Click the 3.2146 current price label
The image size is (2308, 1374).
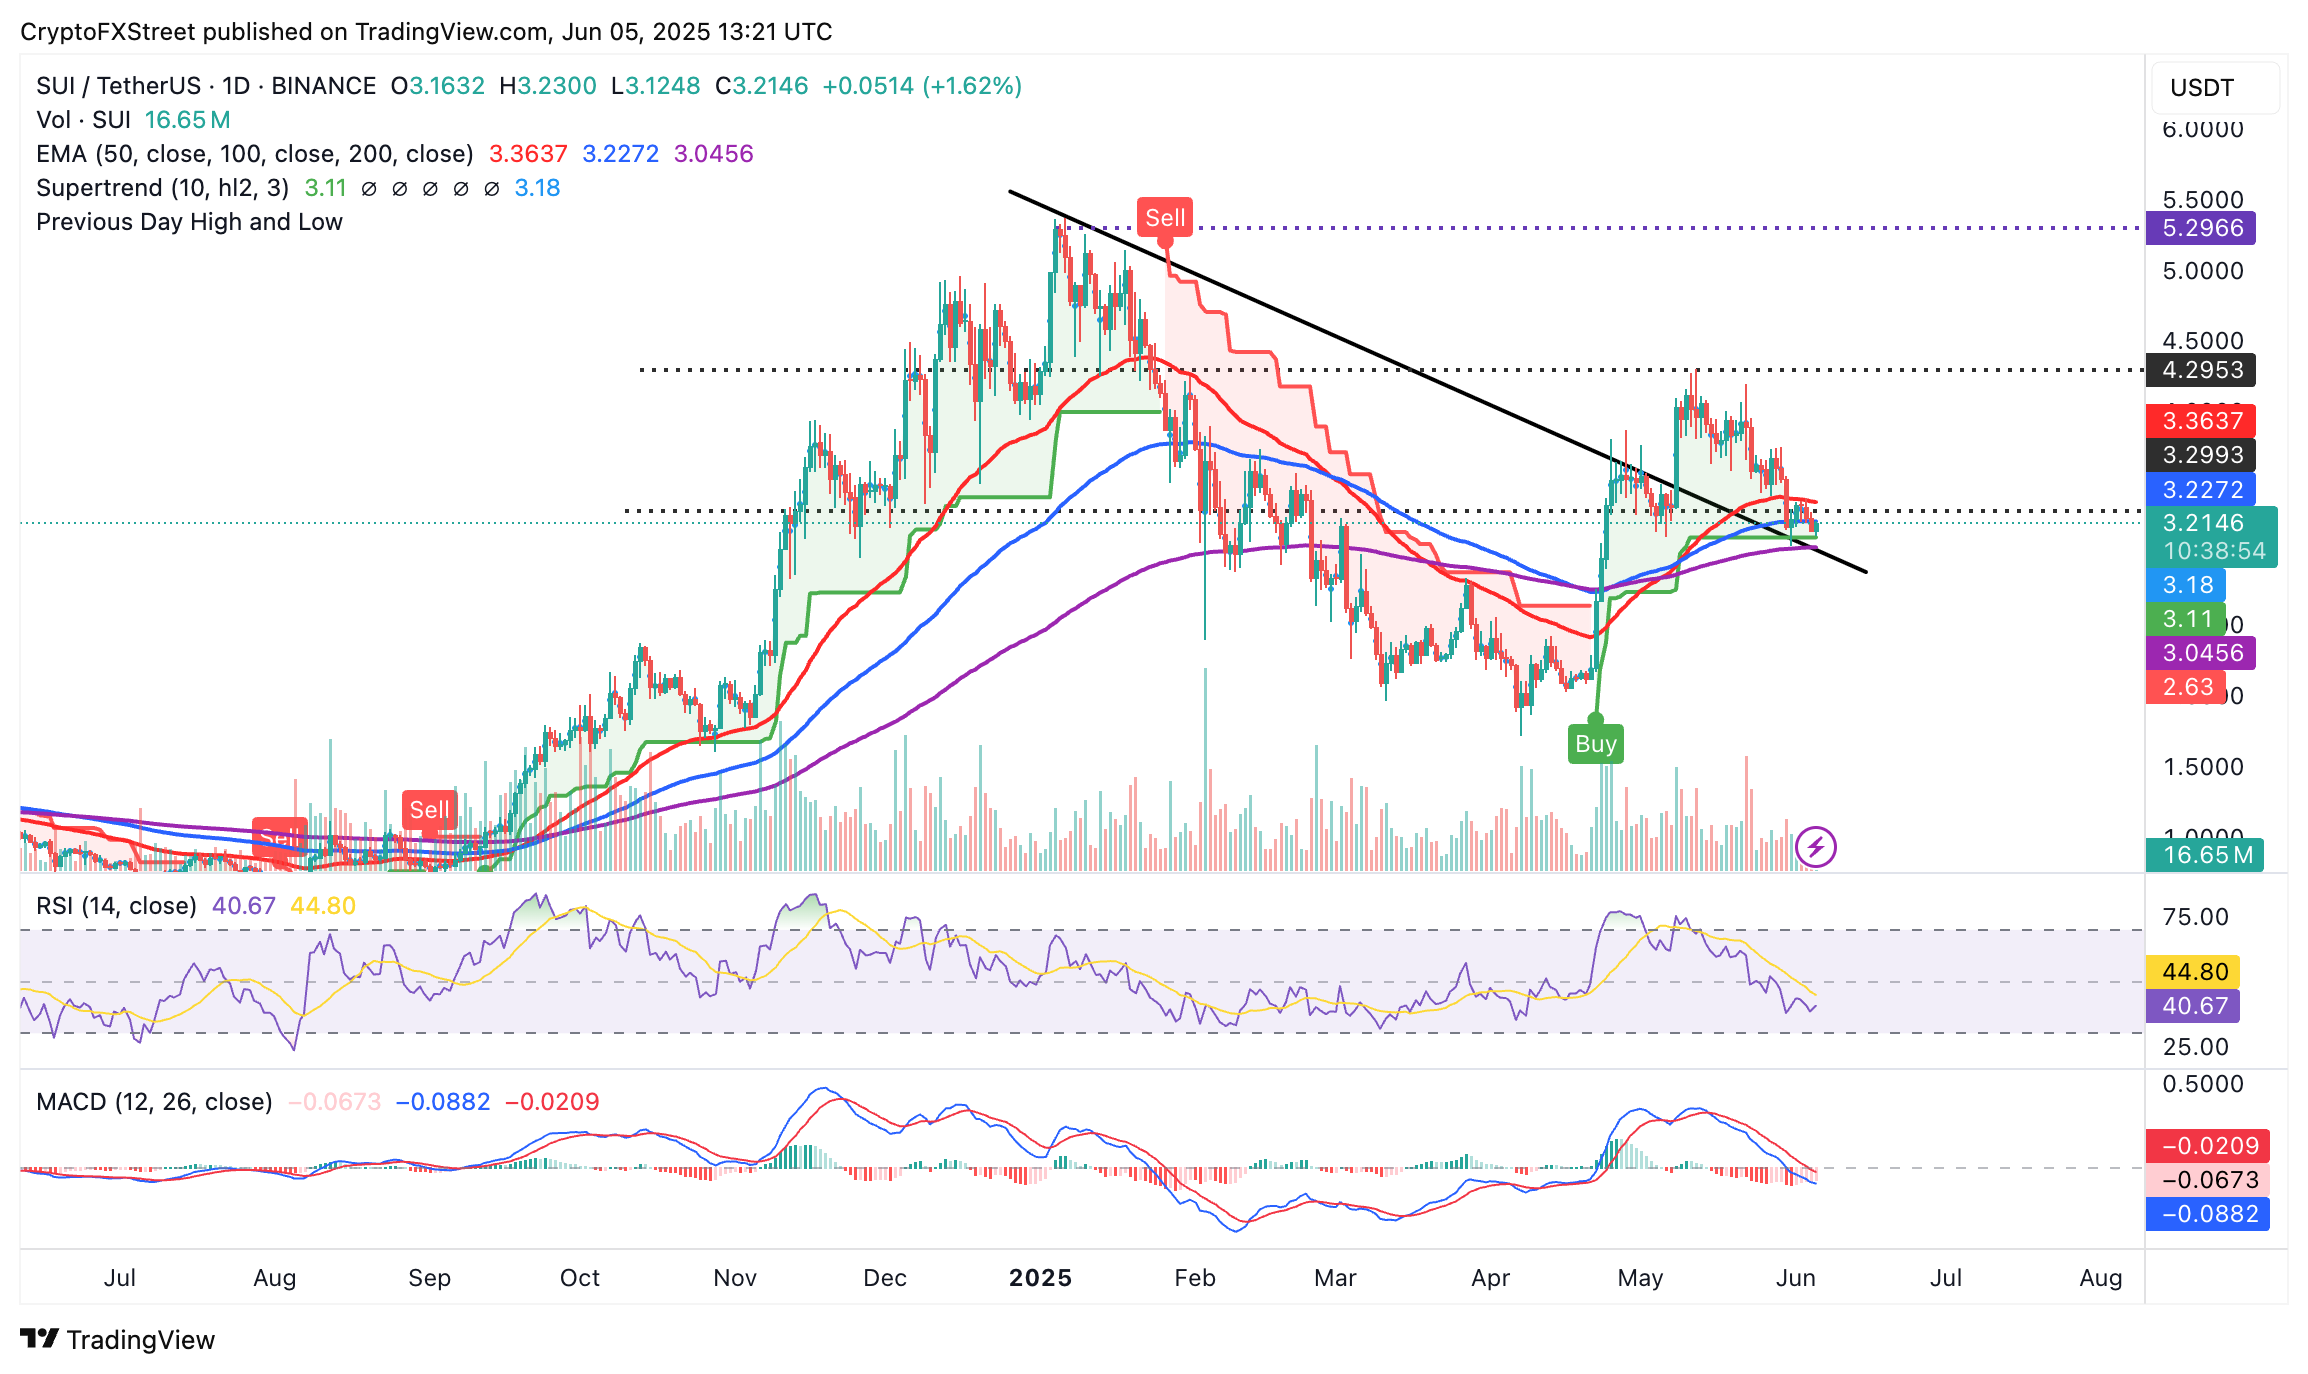point(2202,523)
